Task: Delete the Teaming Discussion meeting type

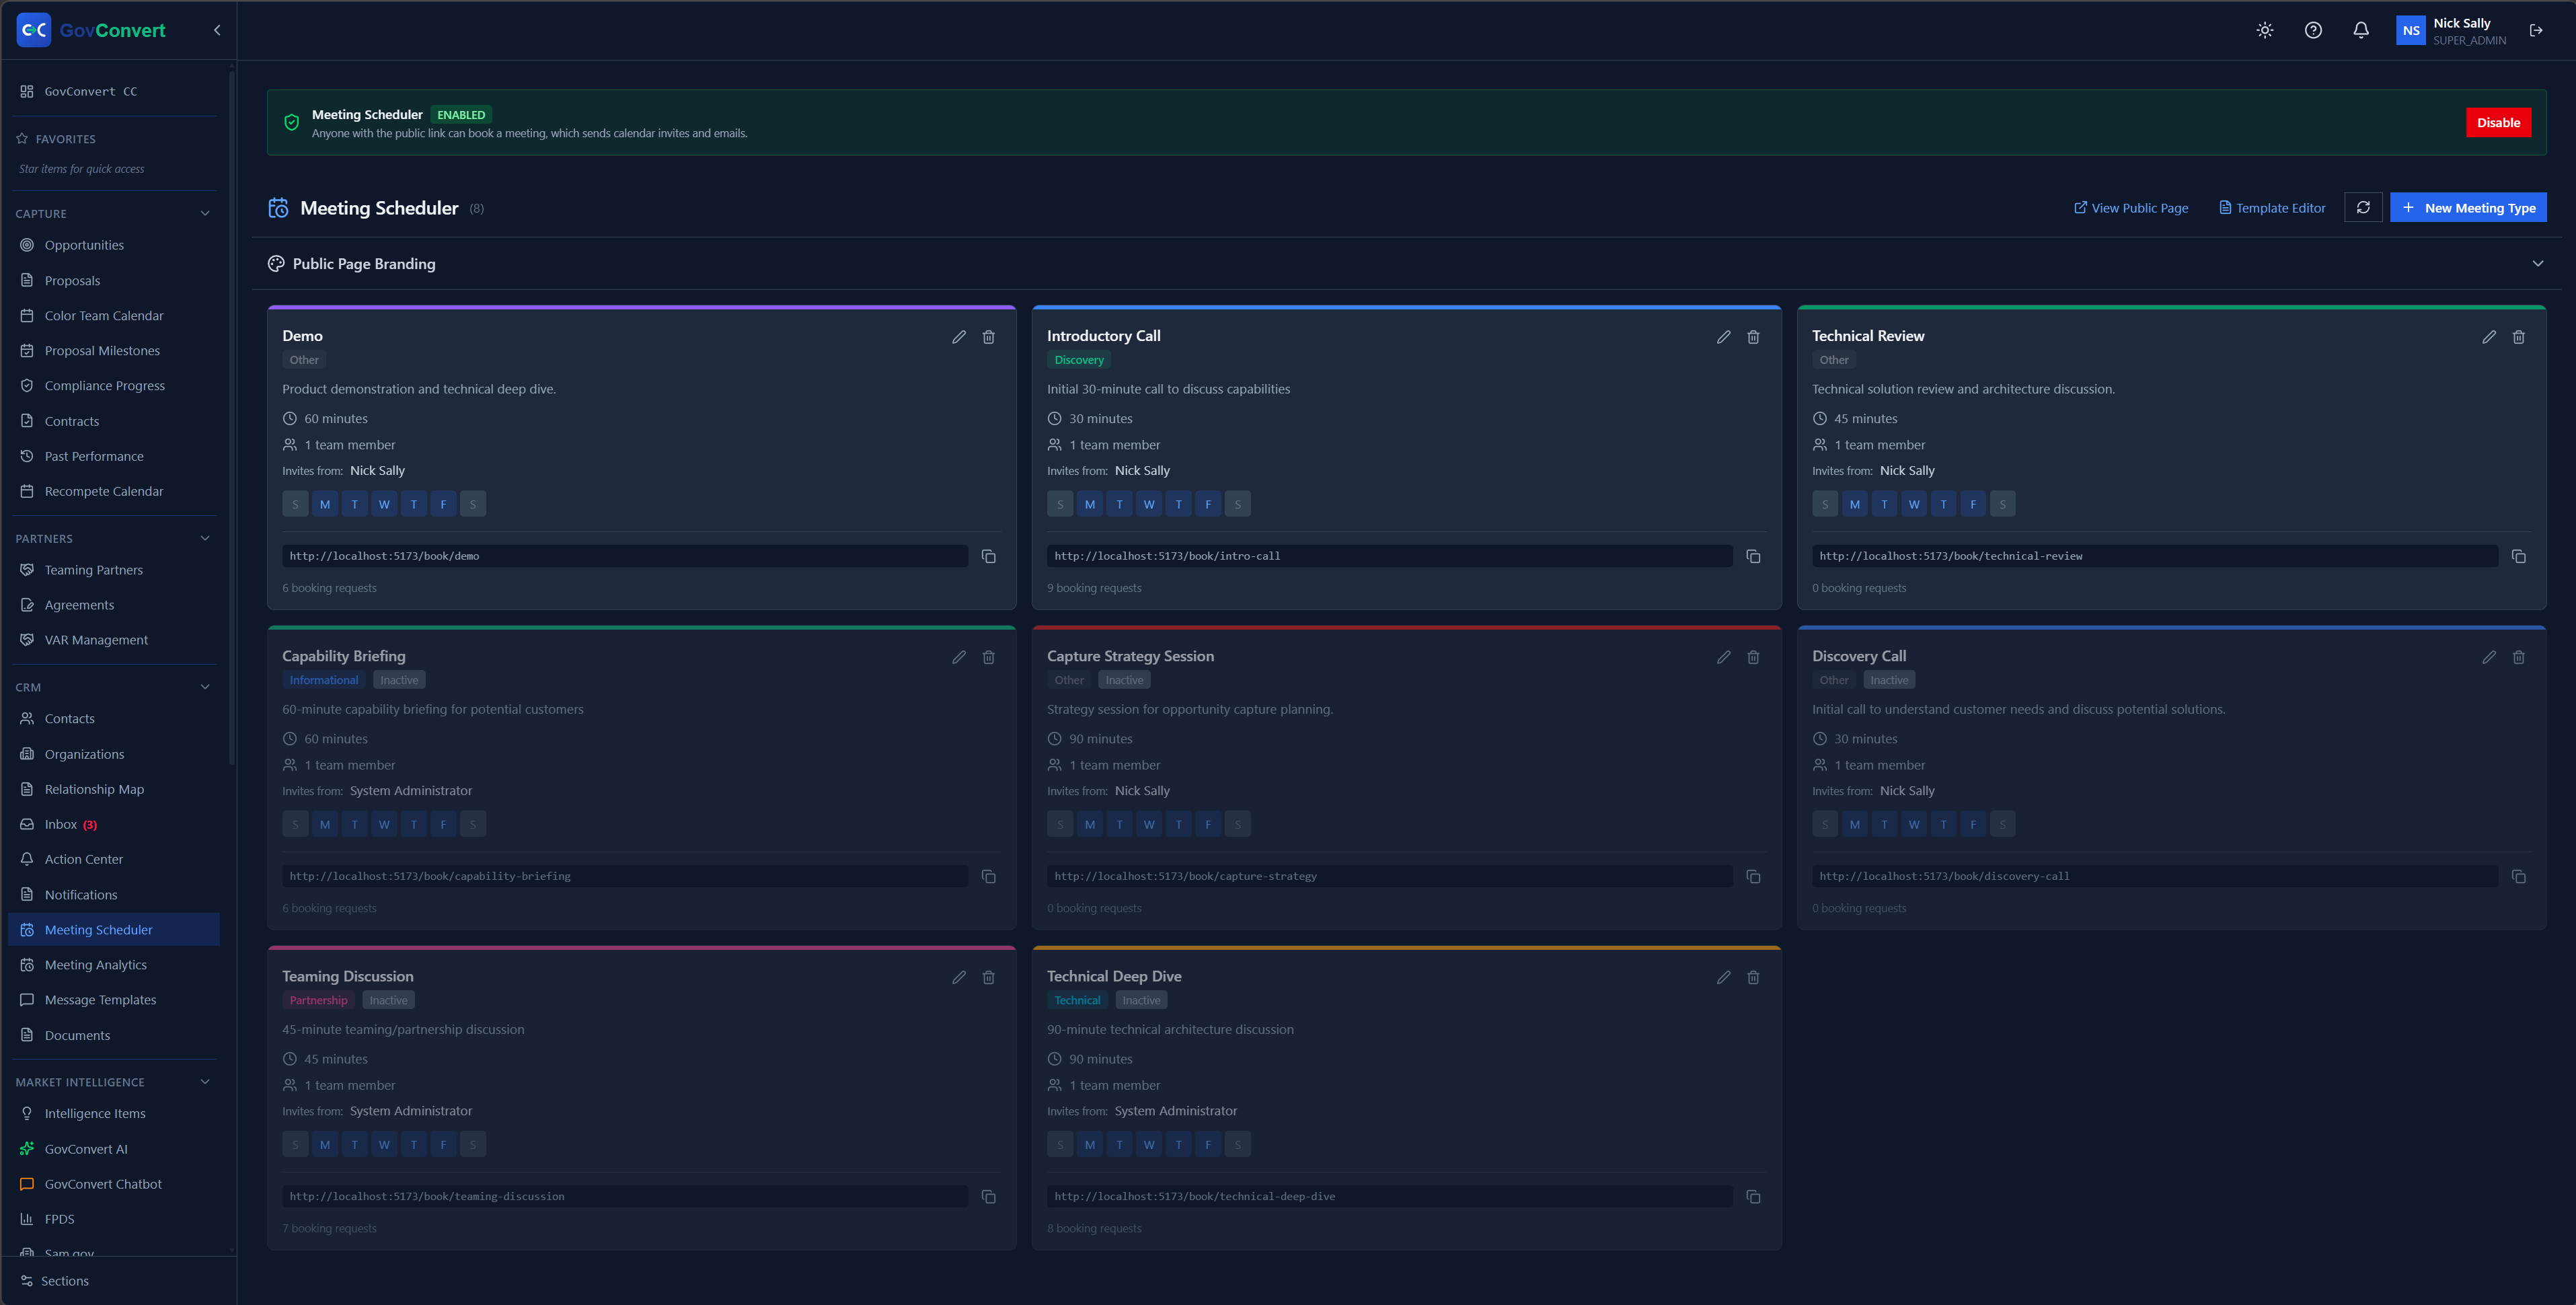Action: 988,977
